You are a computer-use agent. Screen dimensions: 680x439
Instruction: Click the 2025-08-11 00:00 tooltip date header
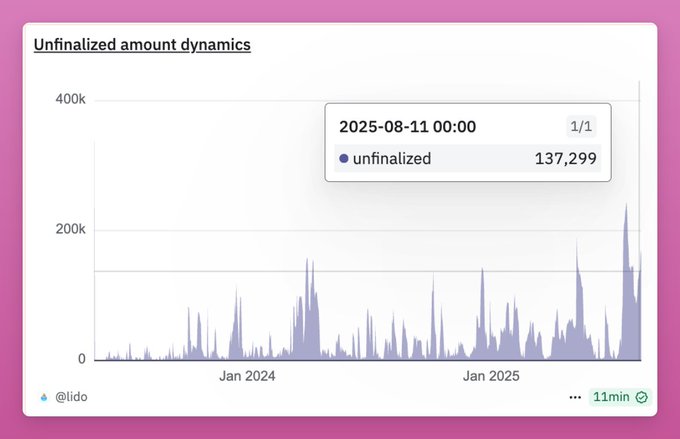click(x=408, y=127)
